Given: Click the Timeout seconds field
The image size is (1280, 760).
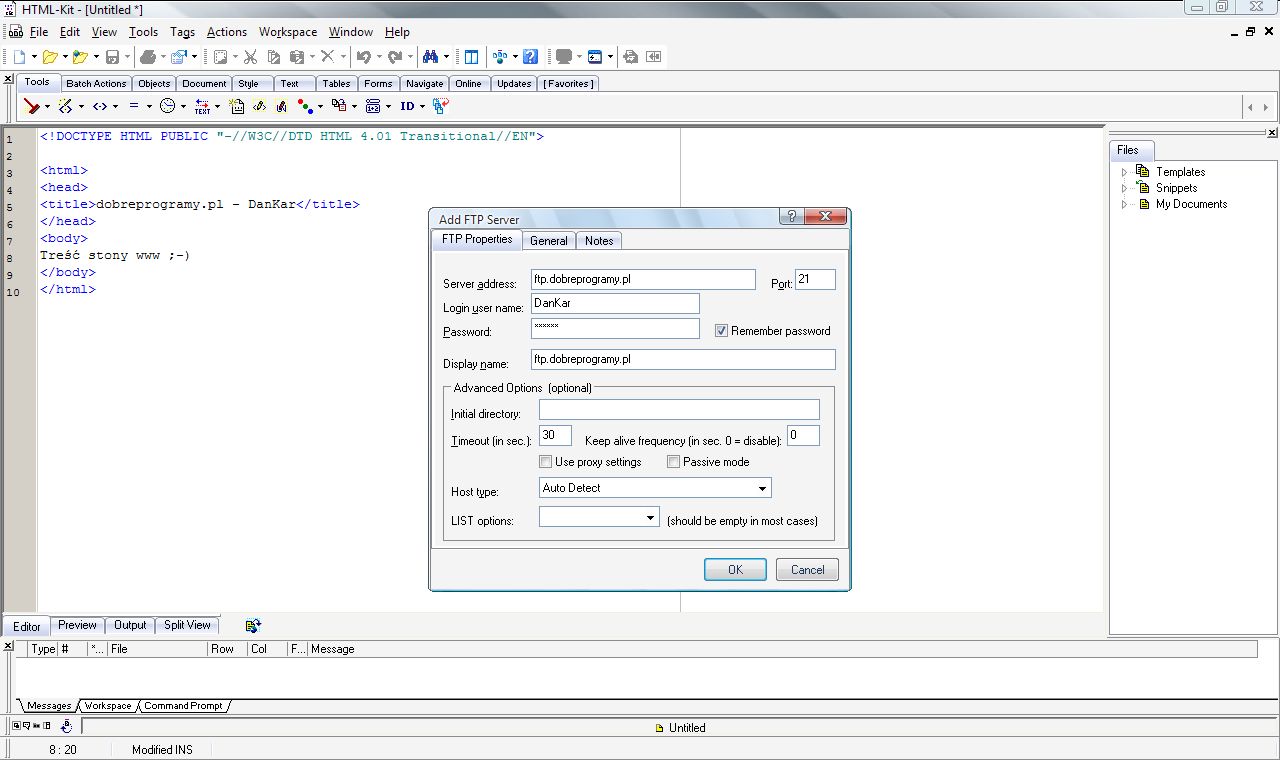Looking at the screenshot, I should [x=555, y=435].
